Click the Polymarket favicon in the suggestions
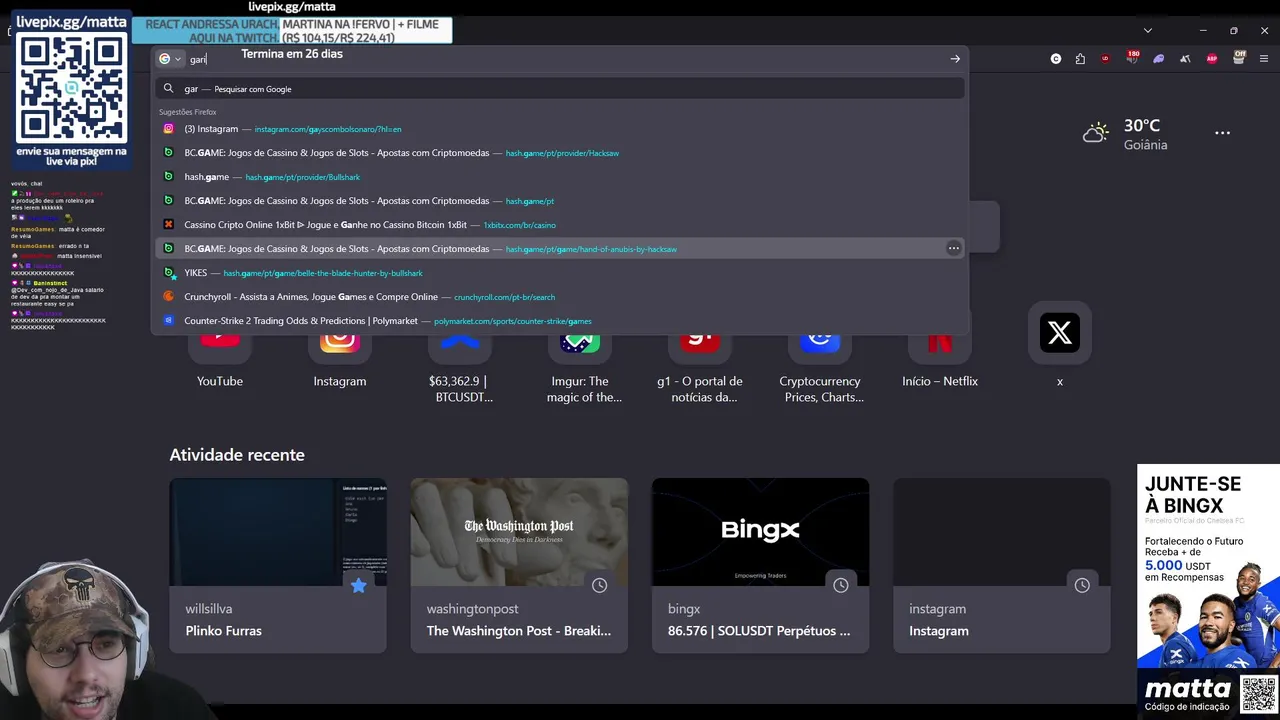Screen dimensions: 1280x720 click(168, 321)
